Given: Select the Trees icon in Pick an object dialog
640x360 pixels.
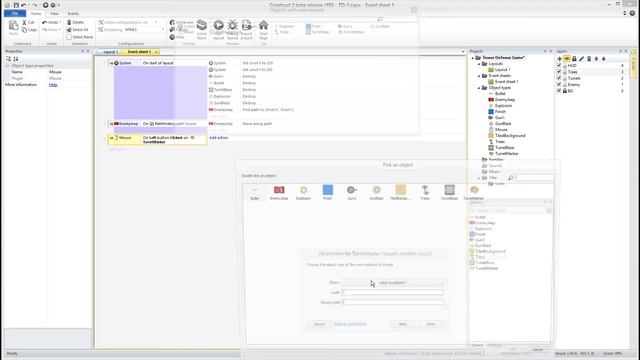Looking at the screenshot, I should [425, 190].
